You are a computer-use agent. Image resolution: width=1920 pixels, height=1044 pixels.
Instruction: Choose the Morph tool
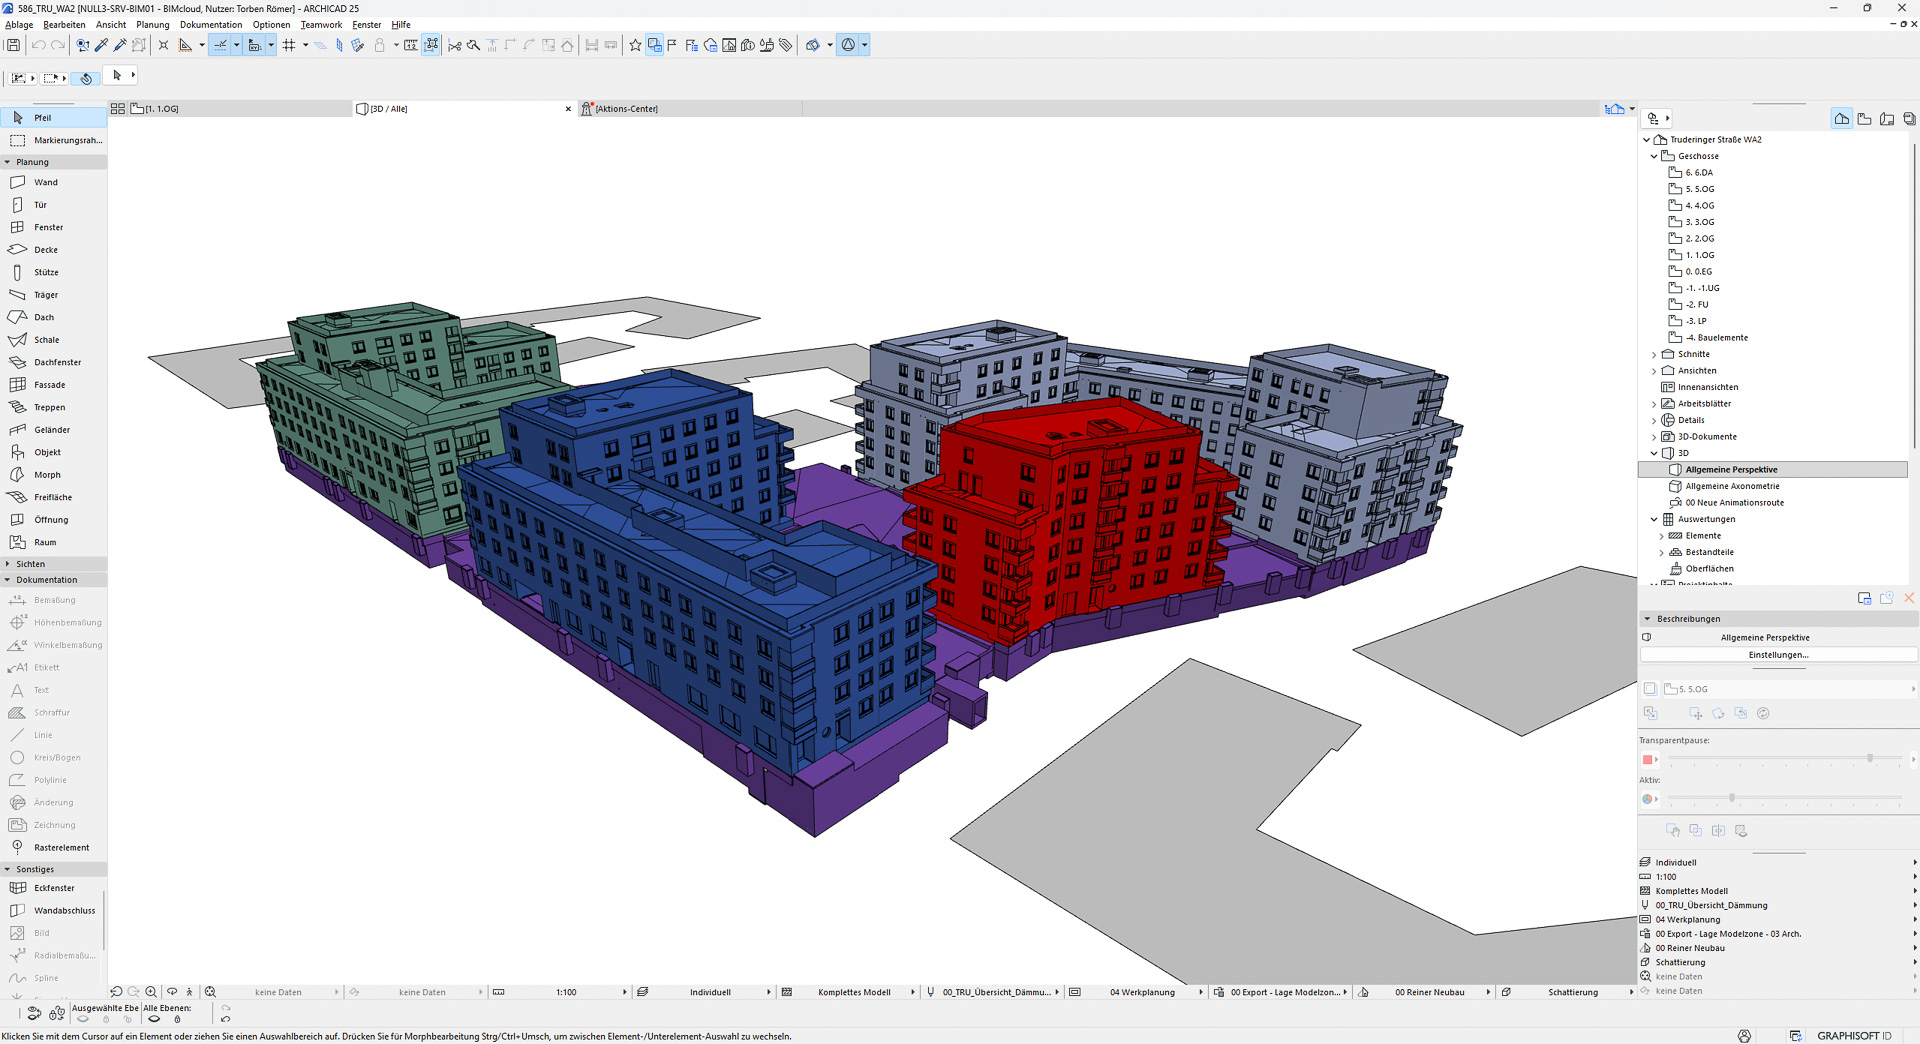tap(47, 475)
